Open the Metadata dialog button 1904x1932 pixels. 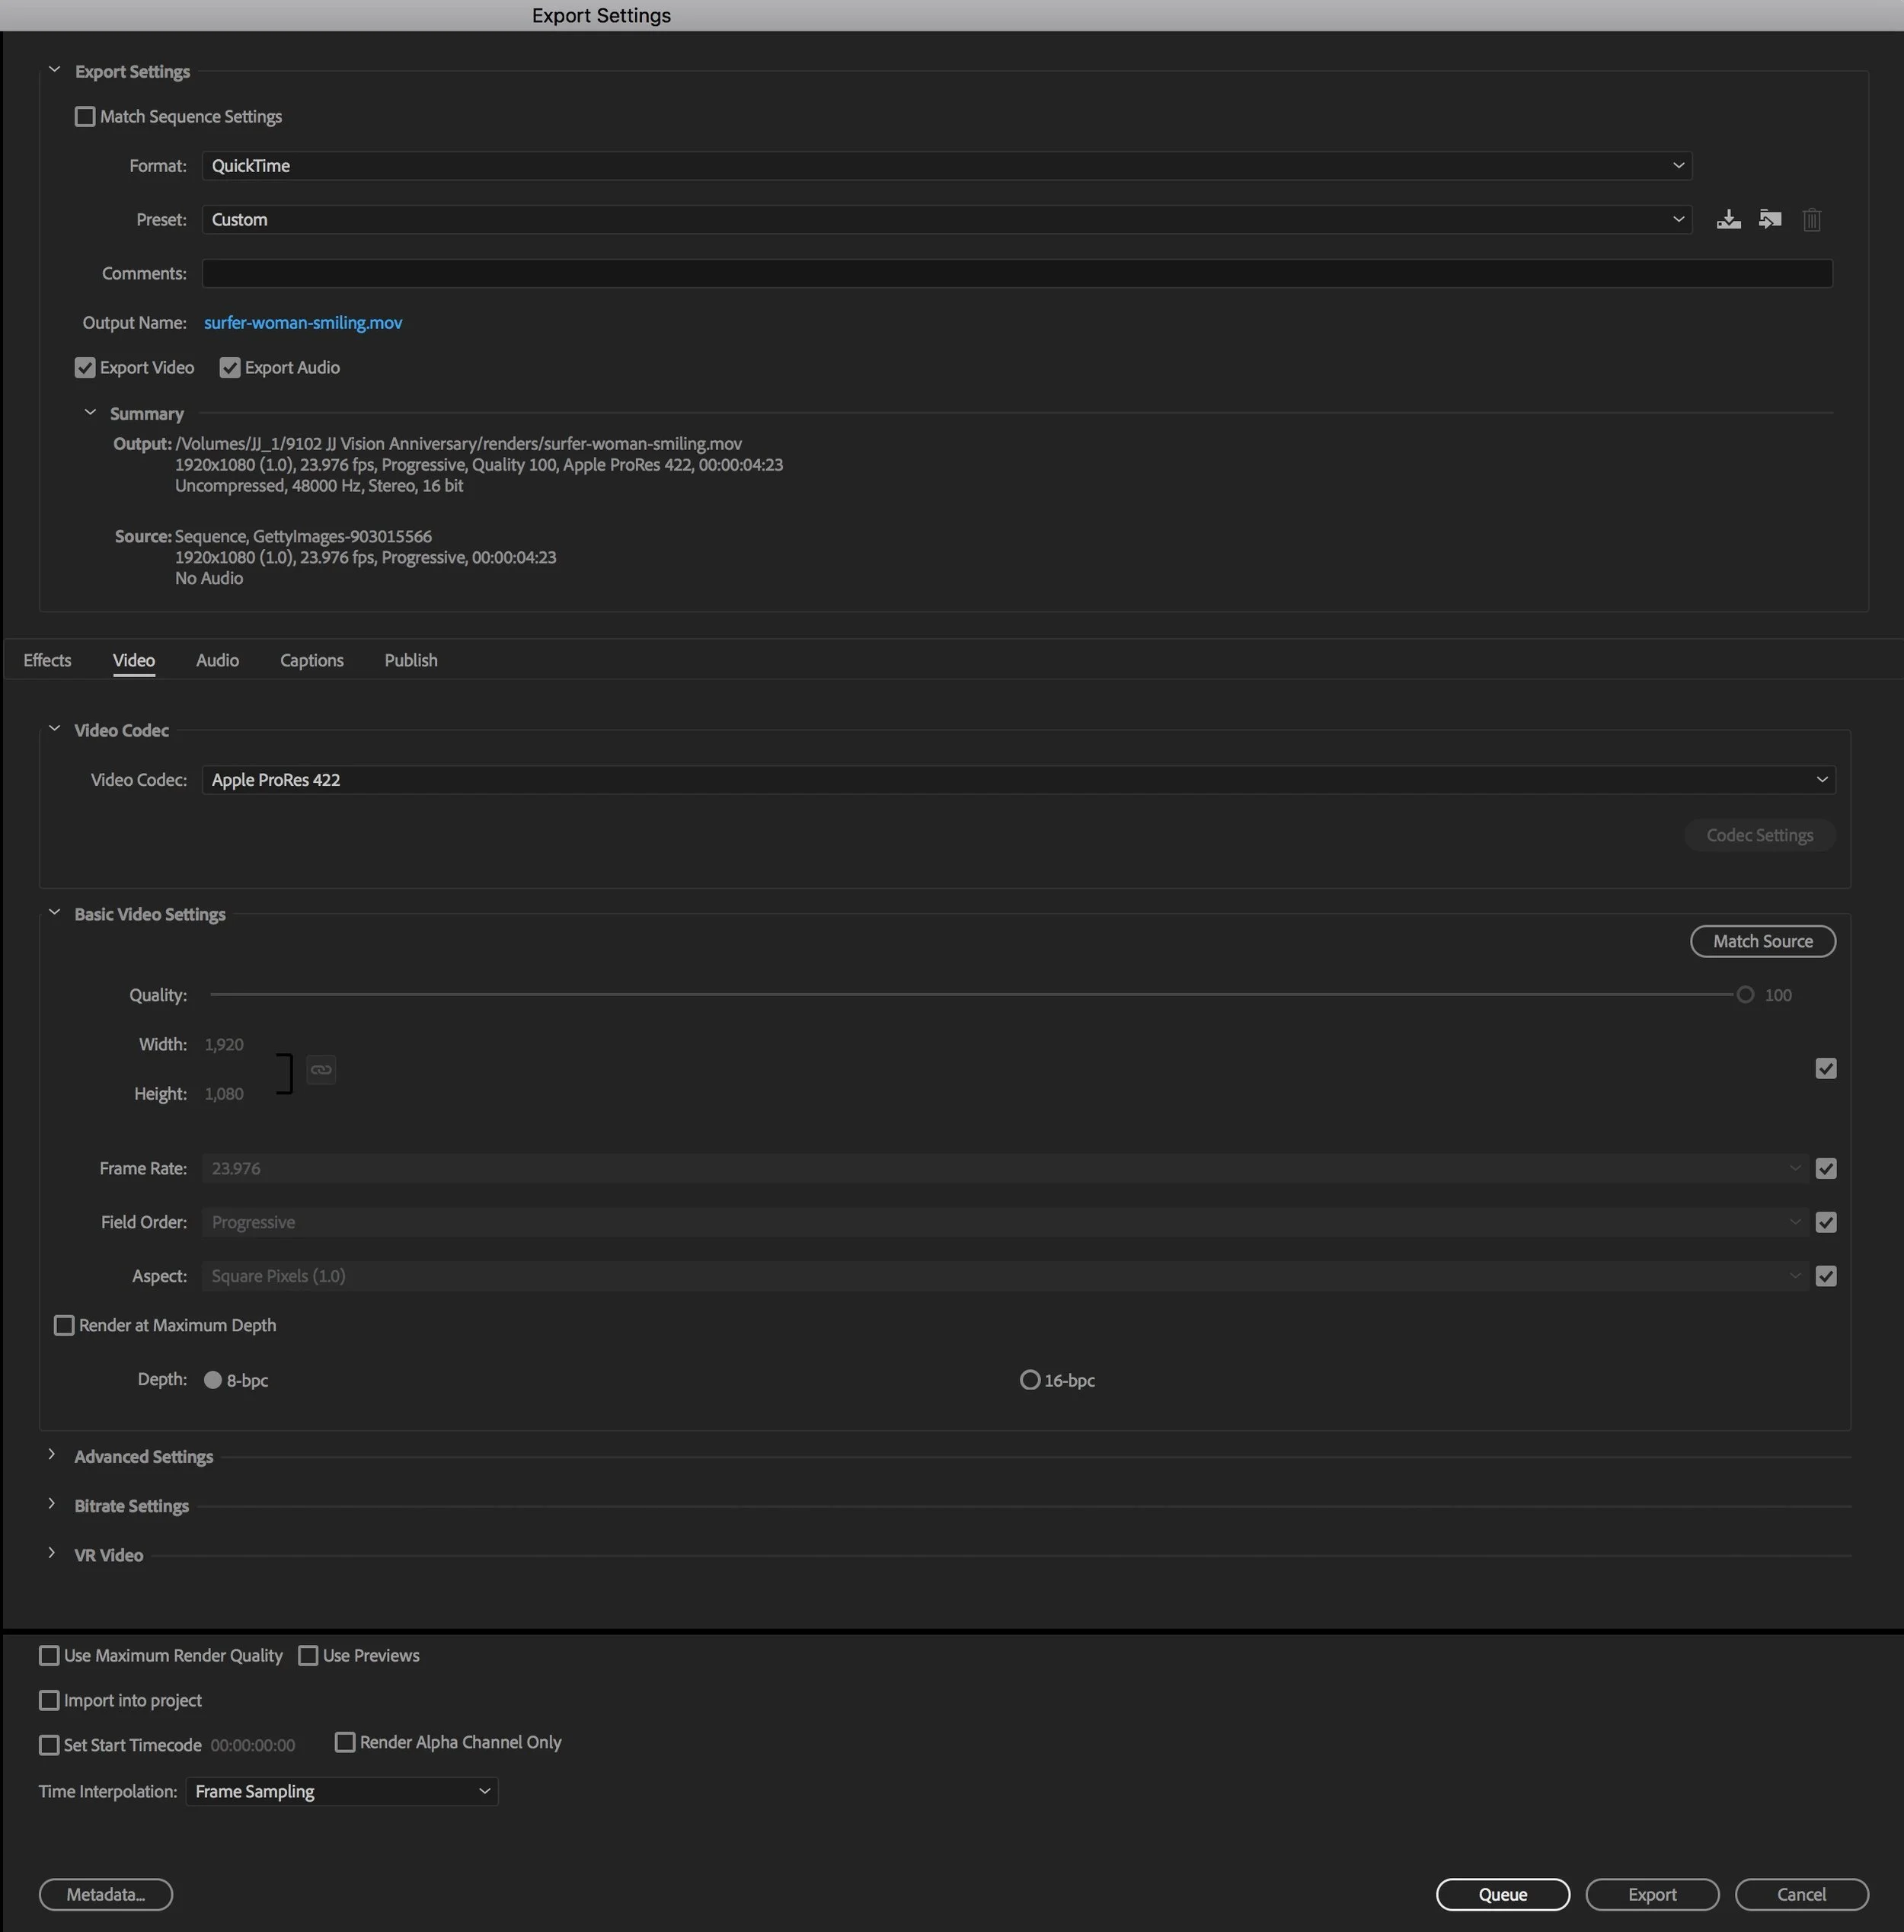tap(105, 1894)
